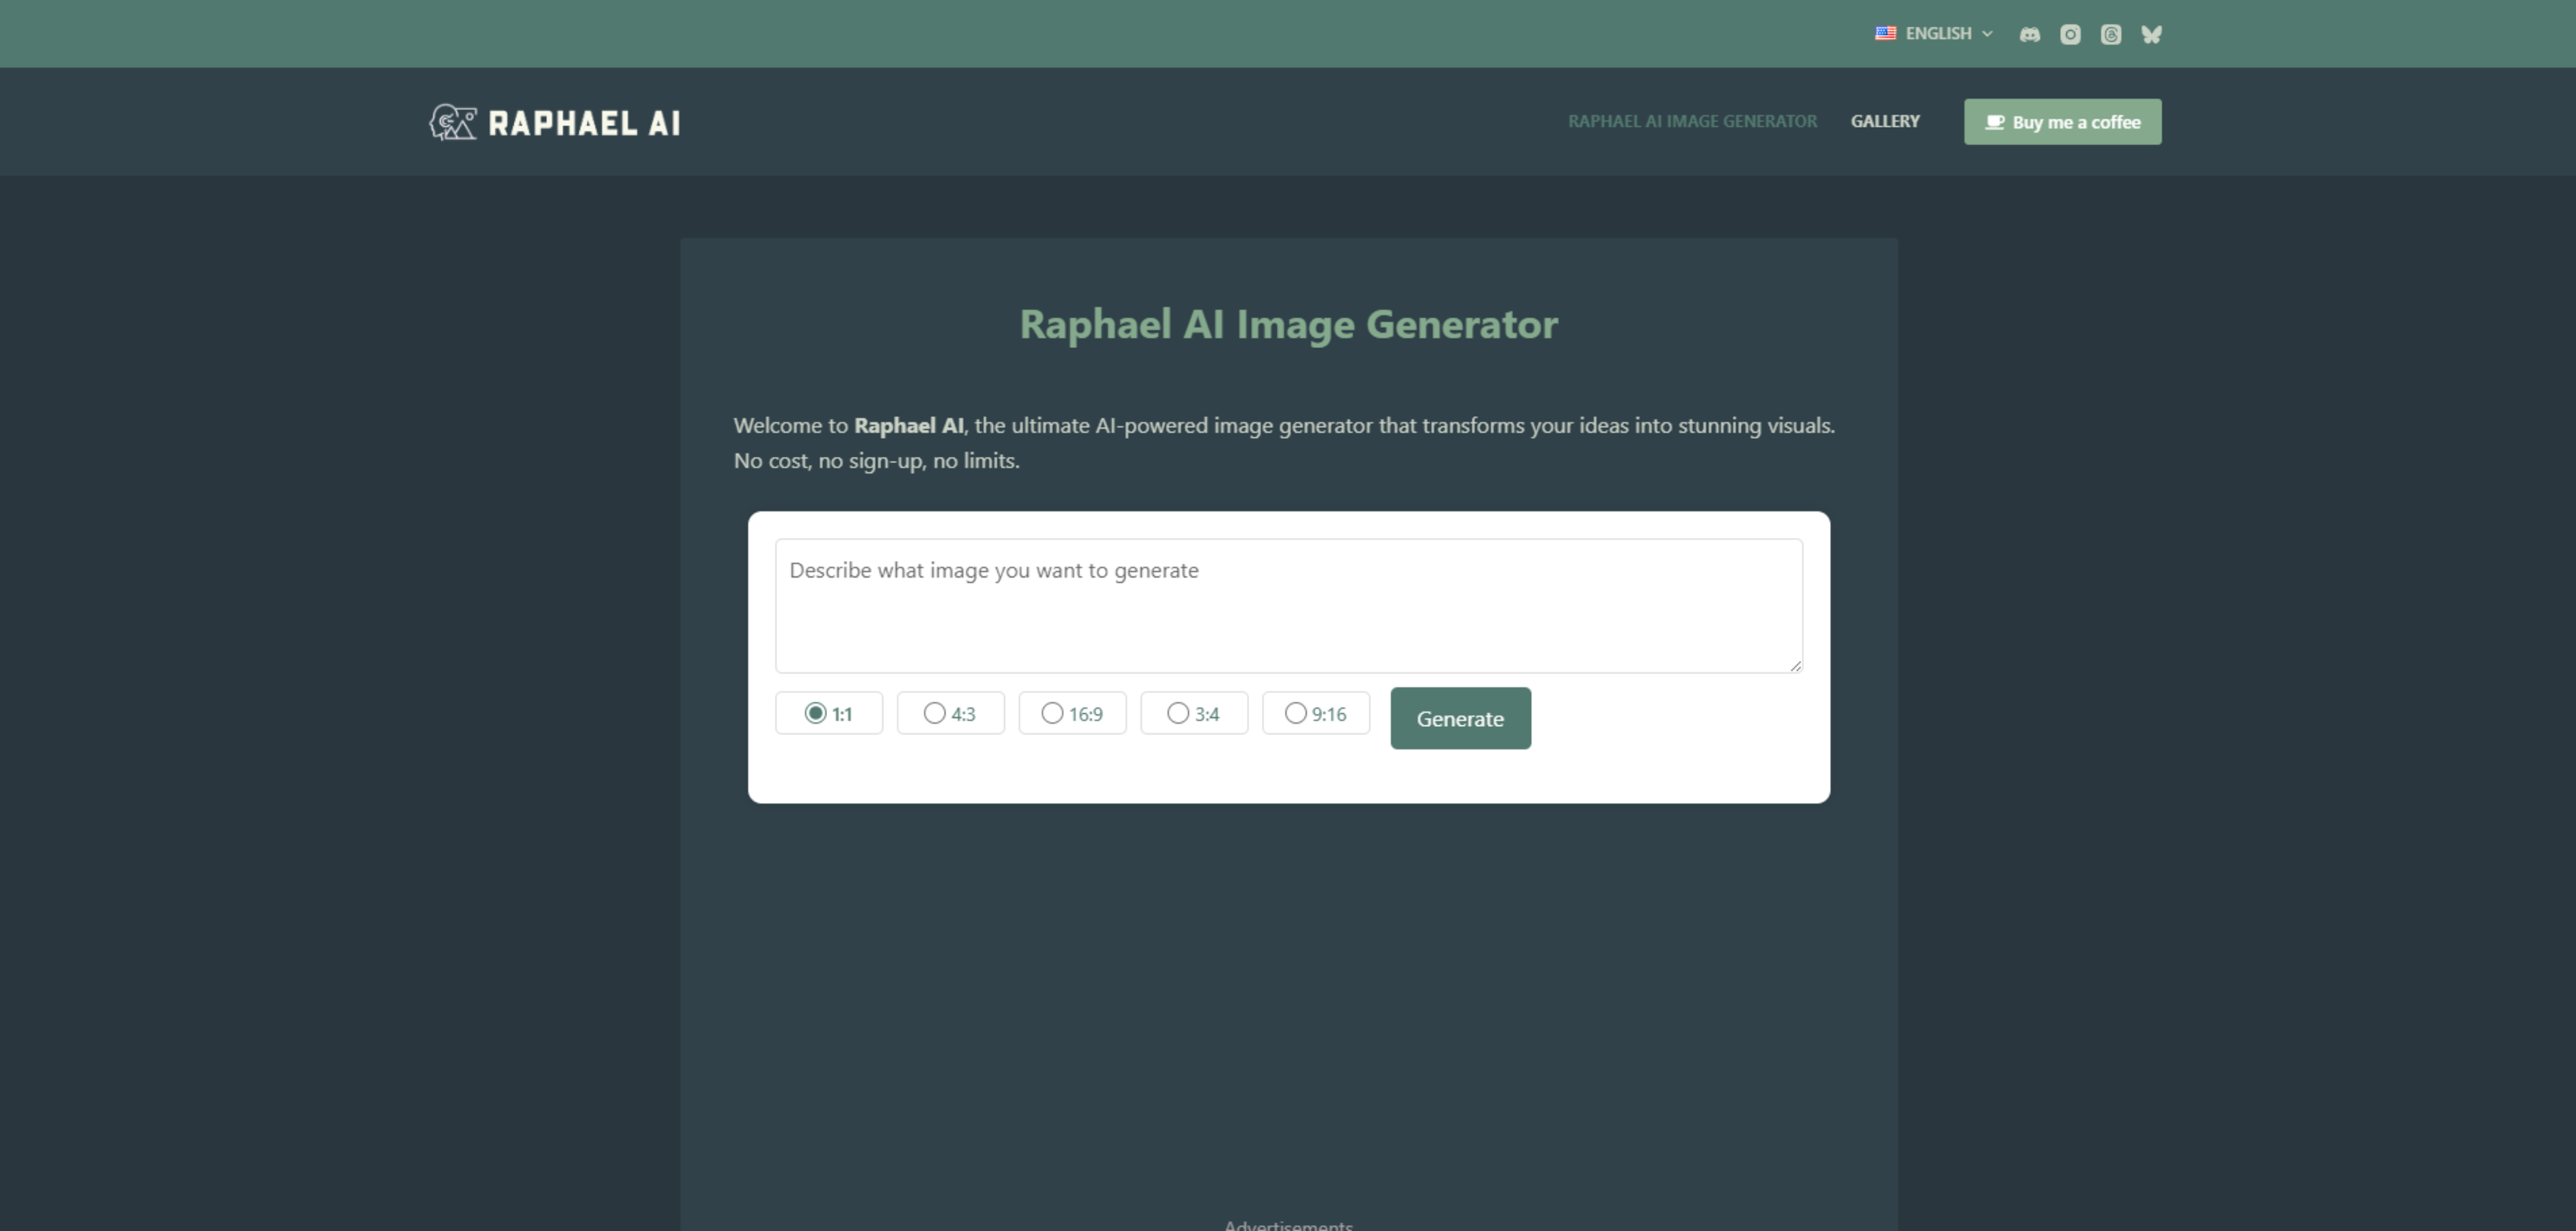The image size is (2576, 1231).
Task: Open the Threads social icon
Action: point(2110,34)
